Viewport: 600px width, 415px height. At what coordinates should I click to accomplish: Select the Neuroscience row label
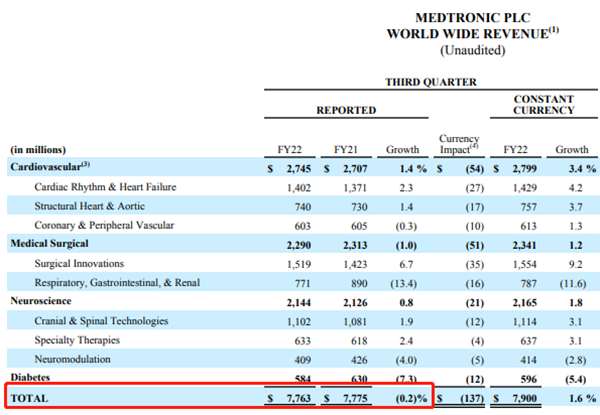click(41, 301)
